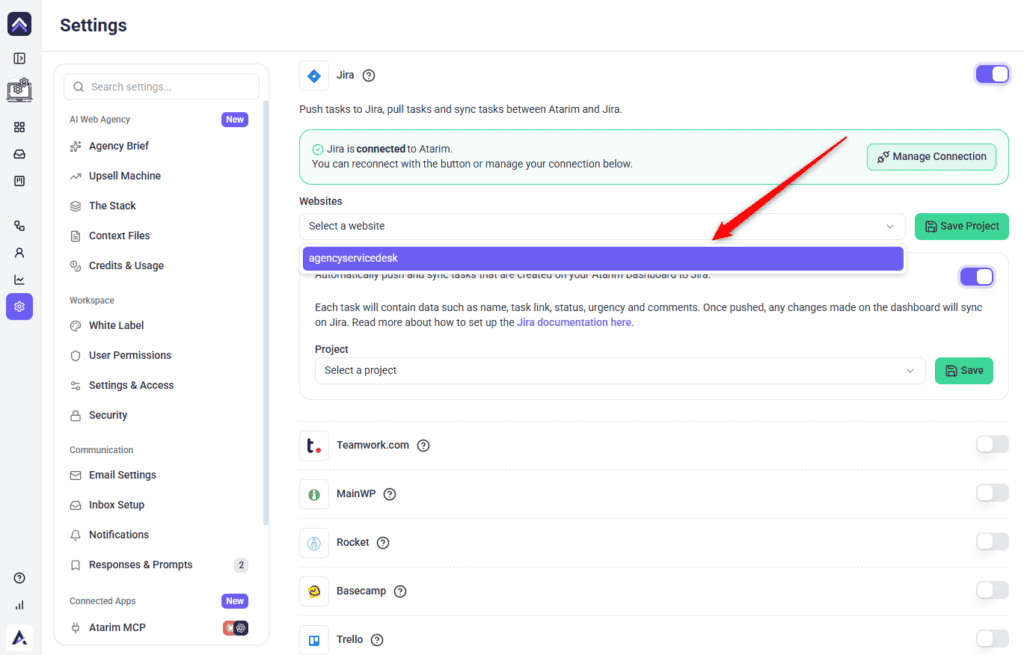This screenshot has height=655, width=1024.
Task: Open the dashboard grid icon
Action: tap(20, 127)
